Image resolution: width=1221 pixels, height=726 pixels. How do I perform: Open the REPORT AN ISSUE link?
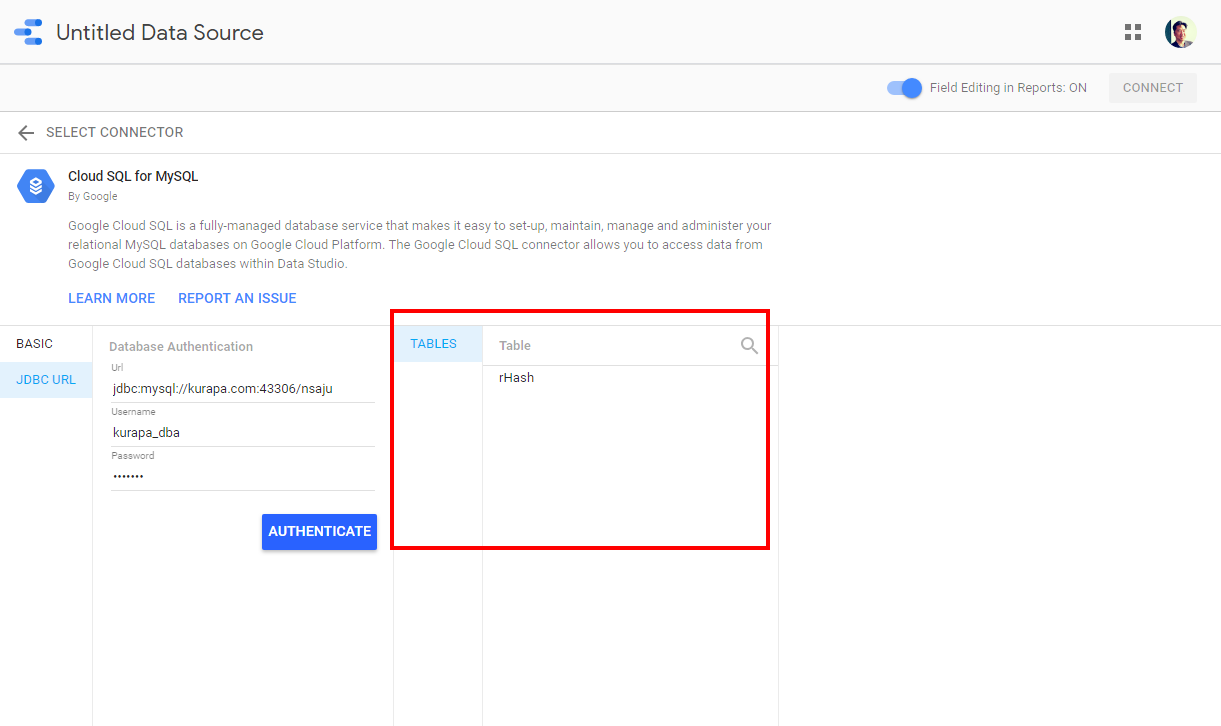click(237, 298)
